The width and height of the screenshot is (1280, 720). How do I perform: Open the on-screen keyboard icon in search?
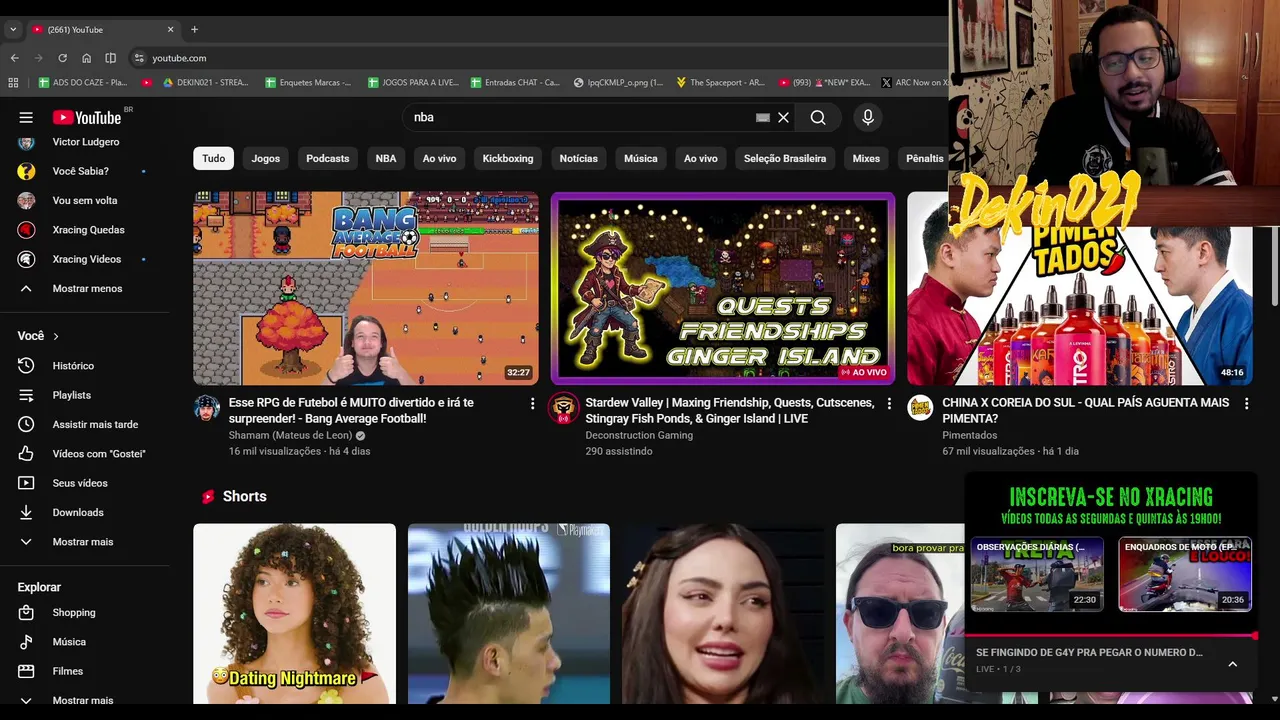click(x=763, y=117)
